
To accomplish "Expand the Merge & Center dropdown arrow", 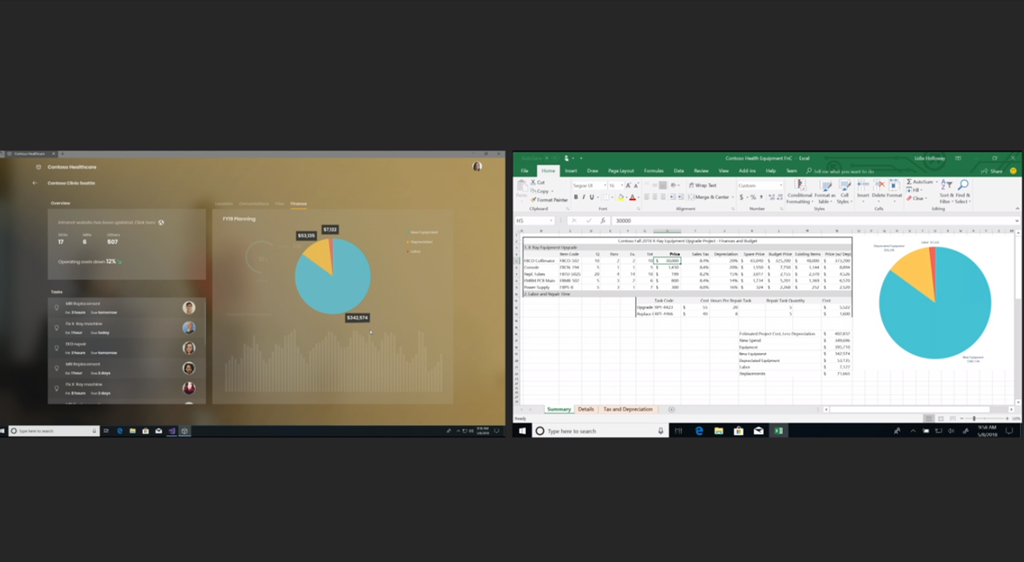I will (x=733, y=197).
